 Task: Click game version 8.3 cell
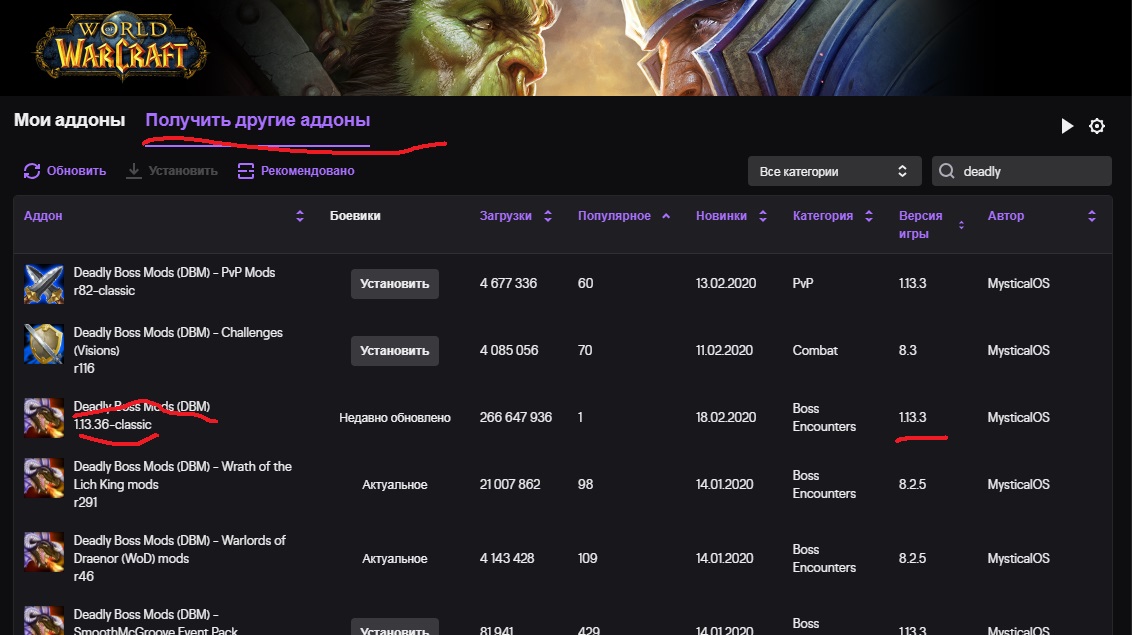tap(907, 350)
